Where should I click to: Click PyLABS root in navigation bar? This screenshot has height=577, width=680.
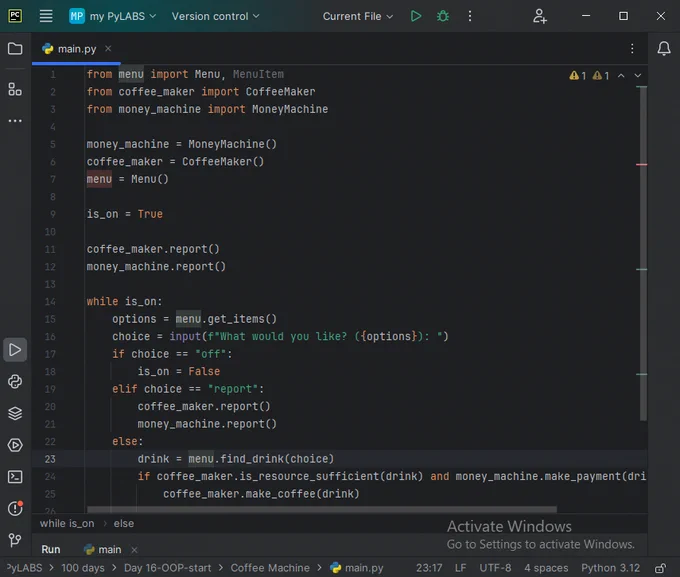(24, 568)
